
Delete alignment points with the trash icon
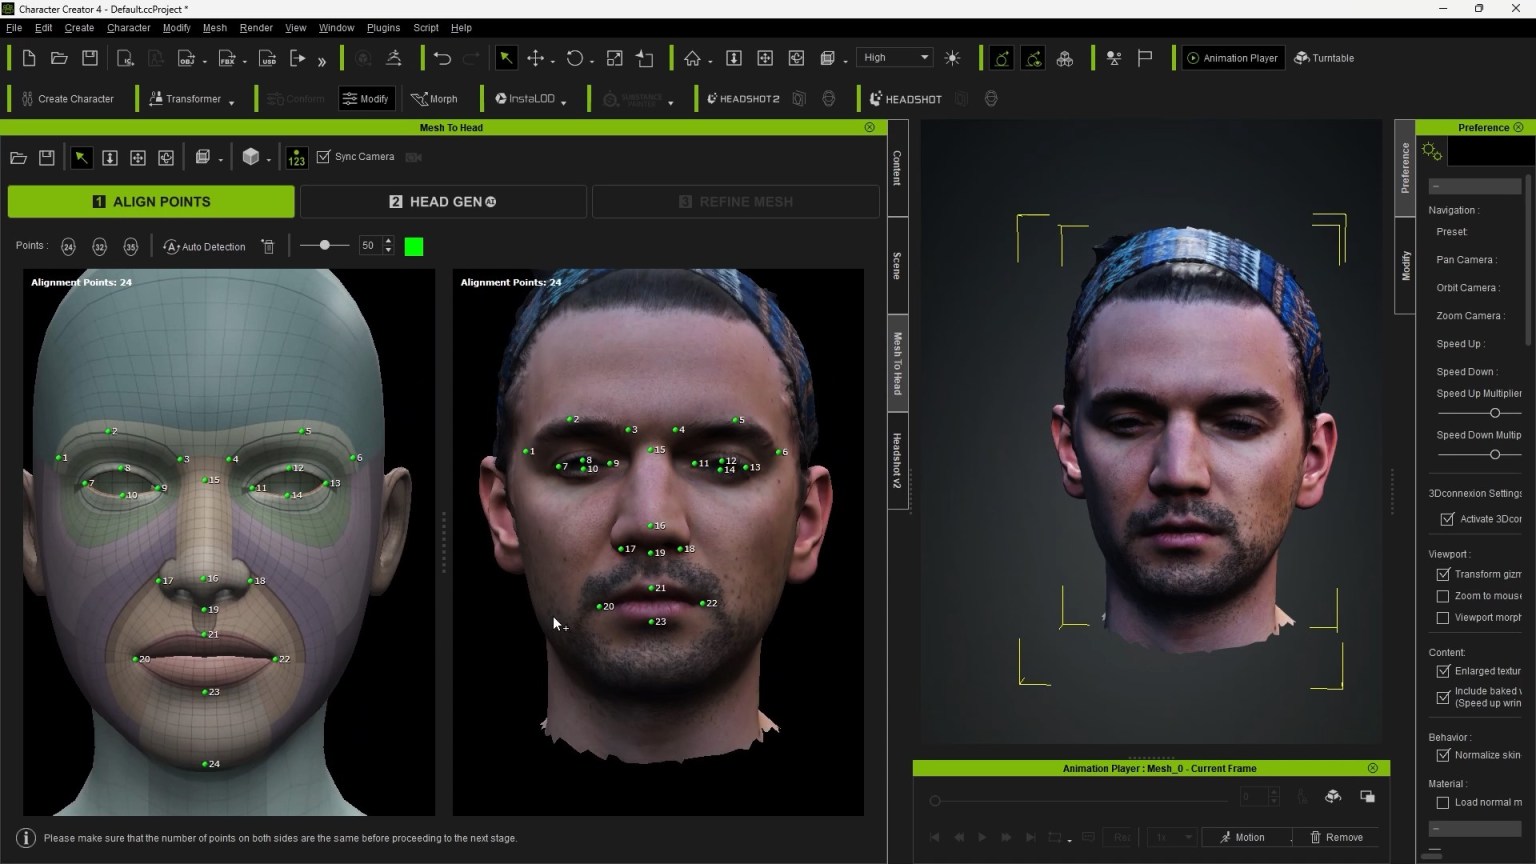pos(268,246)
